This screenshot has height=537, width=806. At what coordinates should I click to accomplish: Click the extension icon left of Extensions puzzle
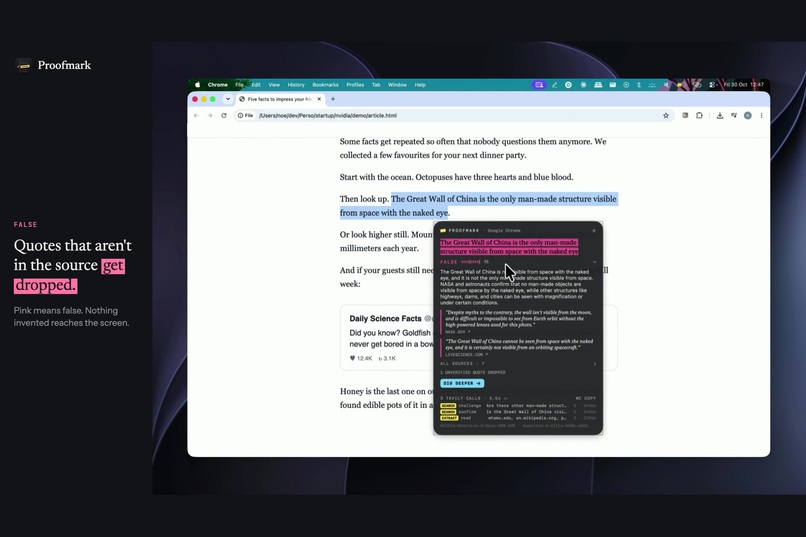tap(685, 116)
